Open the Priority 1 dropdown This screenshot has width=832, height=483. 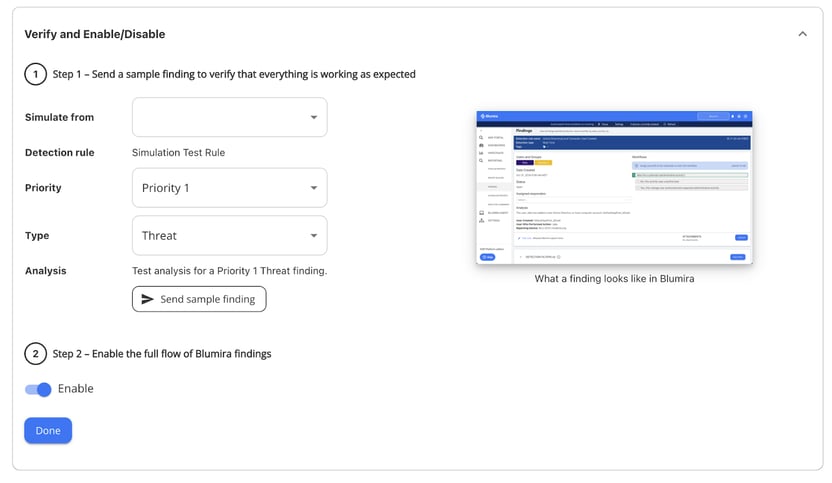pyautogui.click(x=229, y=188)
